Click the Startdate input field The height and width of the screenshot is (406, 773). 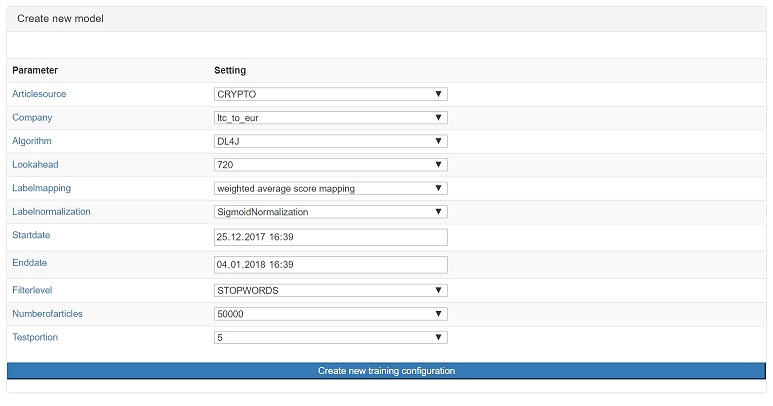point(330,238)
